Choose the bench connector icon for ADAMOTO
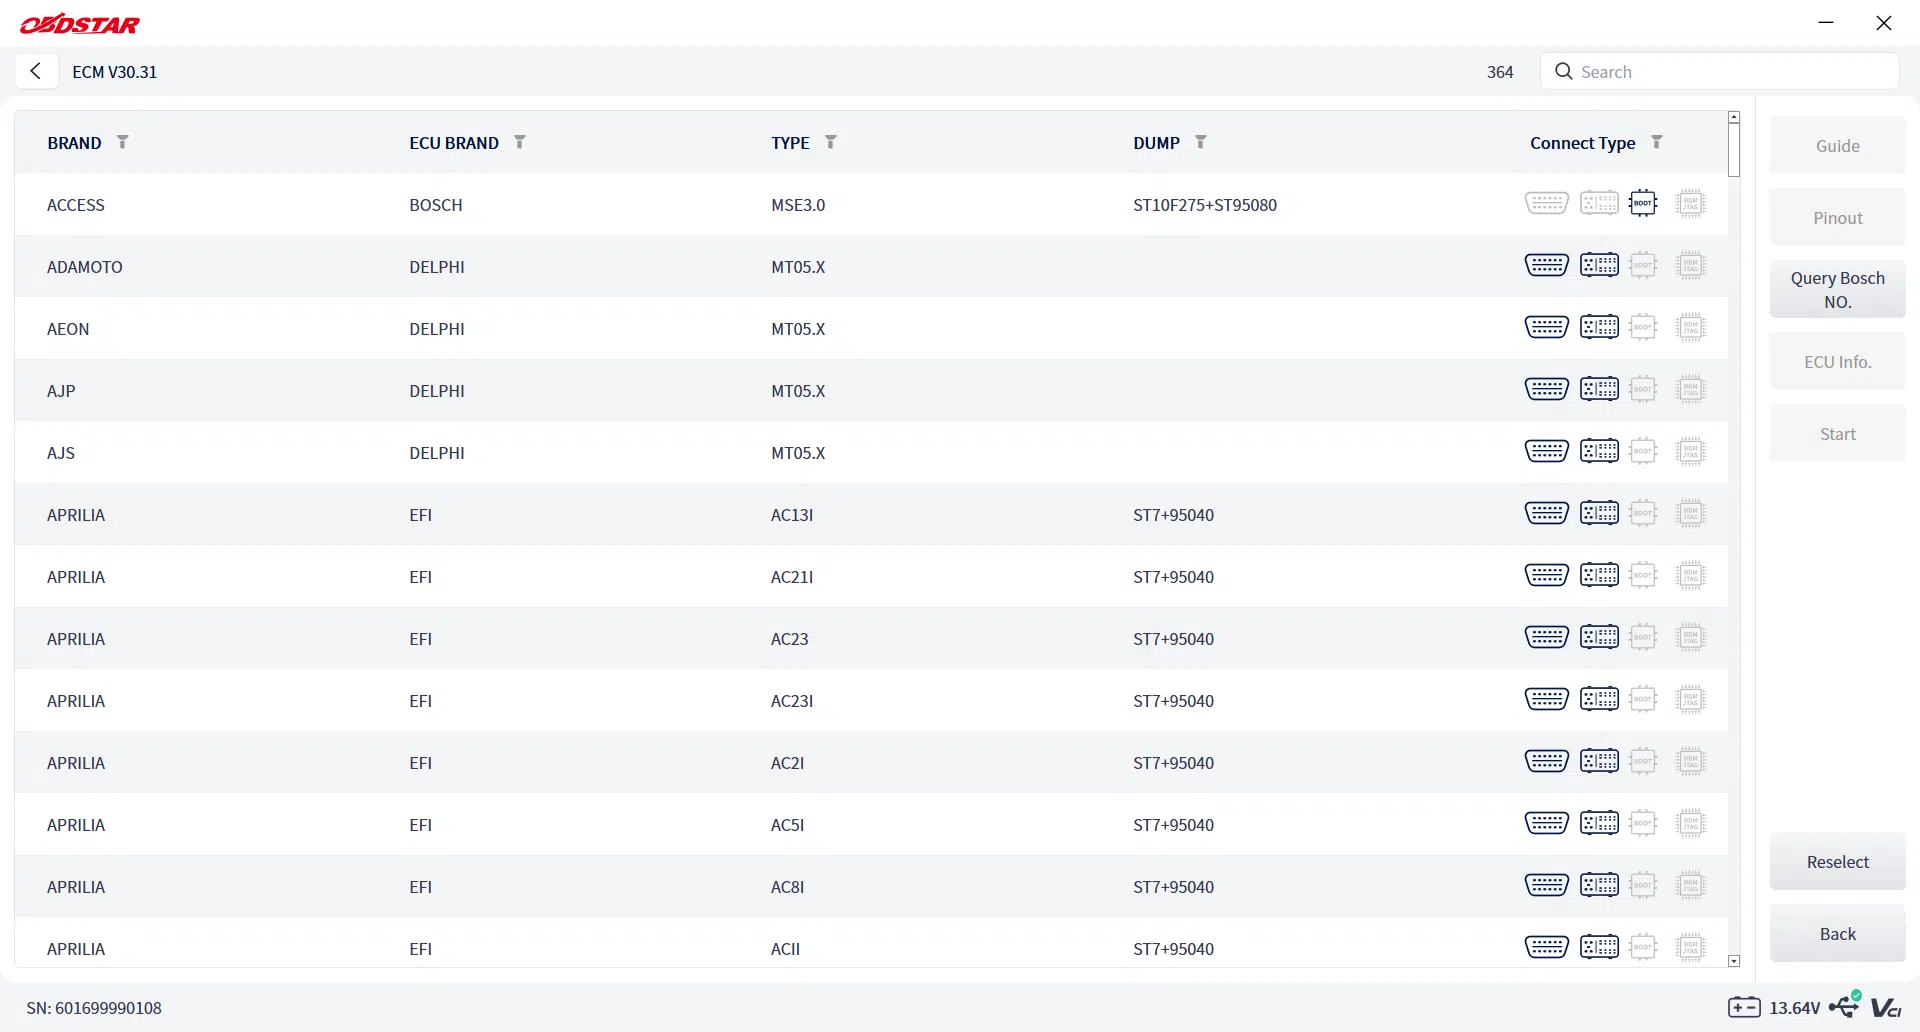Viewport: 1920px width, 1032px height. click(x=1599, y=265)
